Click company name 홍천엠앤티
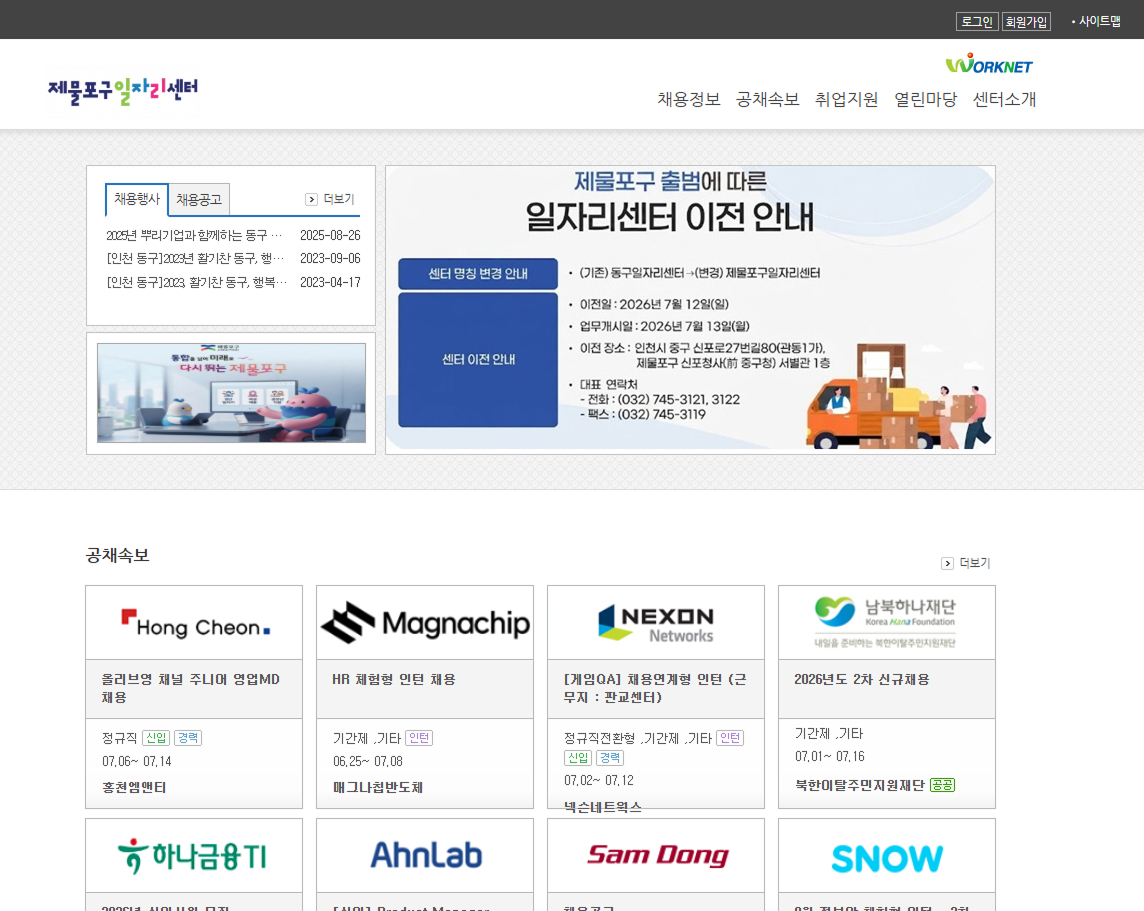The image size is (1144, 911). (134, 788)
